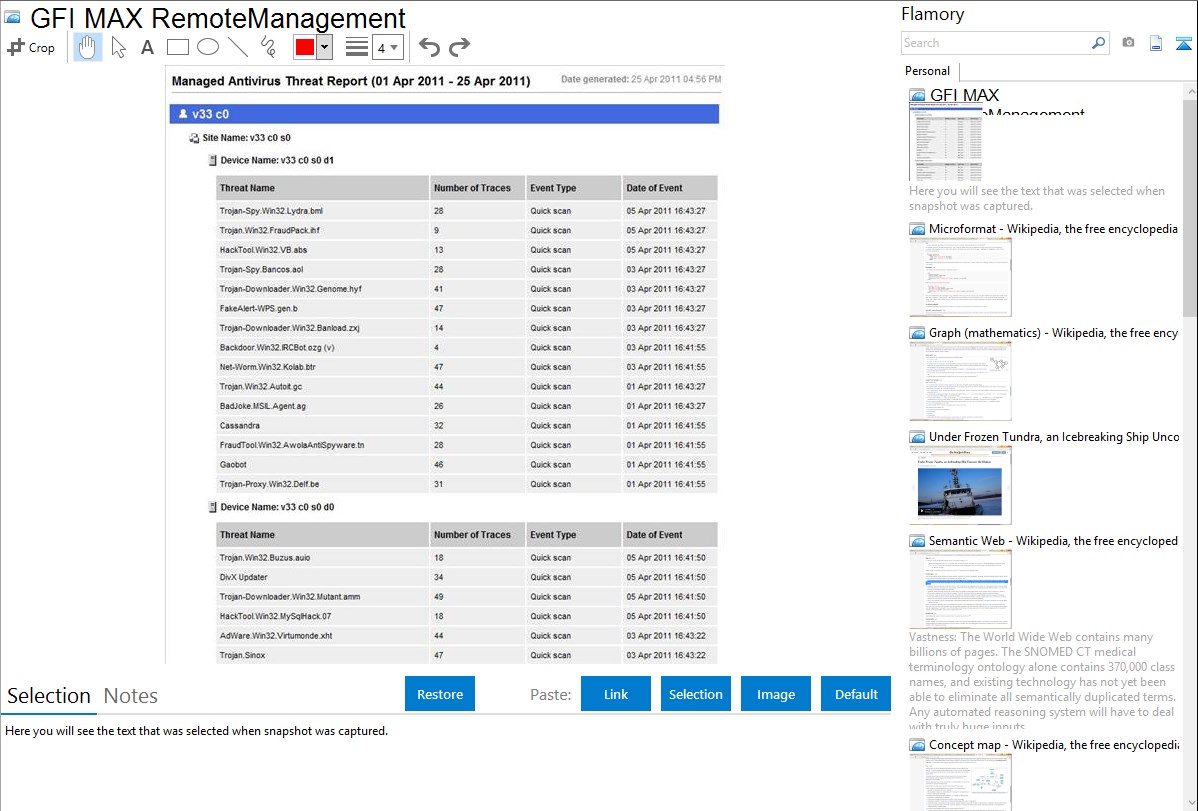This screenshot has height=811, width=1198.
Task: Select the freehand scribble tool
Action: [268, 47]
